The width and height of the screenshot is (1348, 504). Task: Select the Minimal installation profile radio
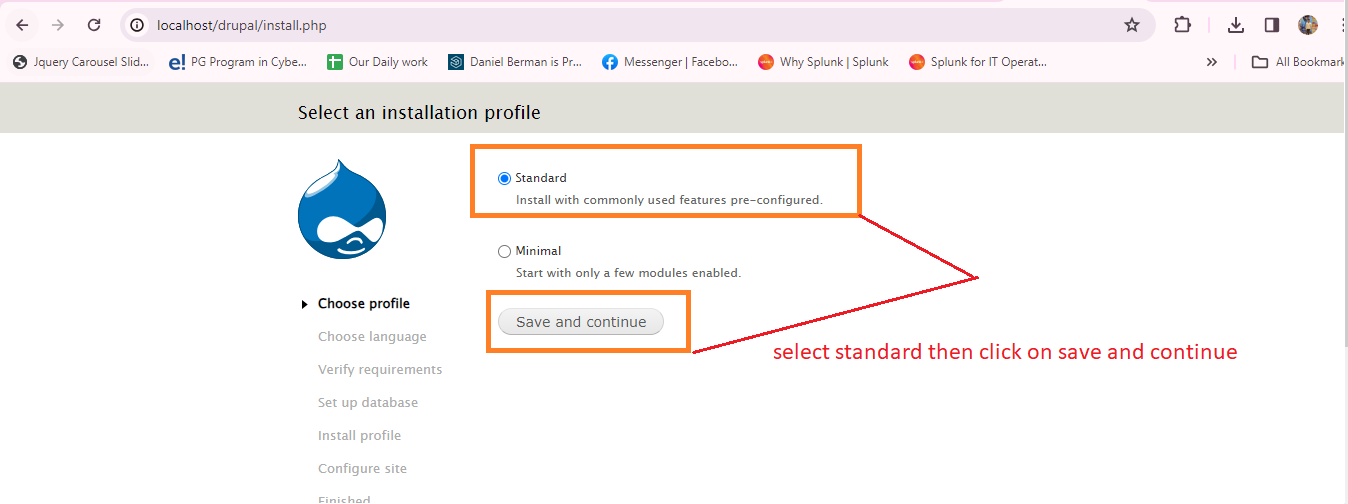click(504, 251)
